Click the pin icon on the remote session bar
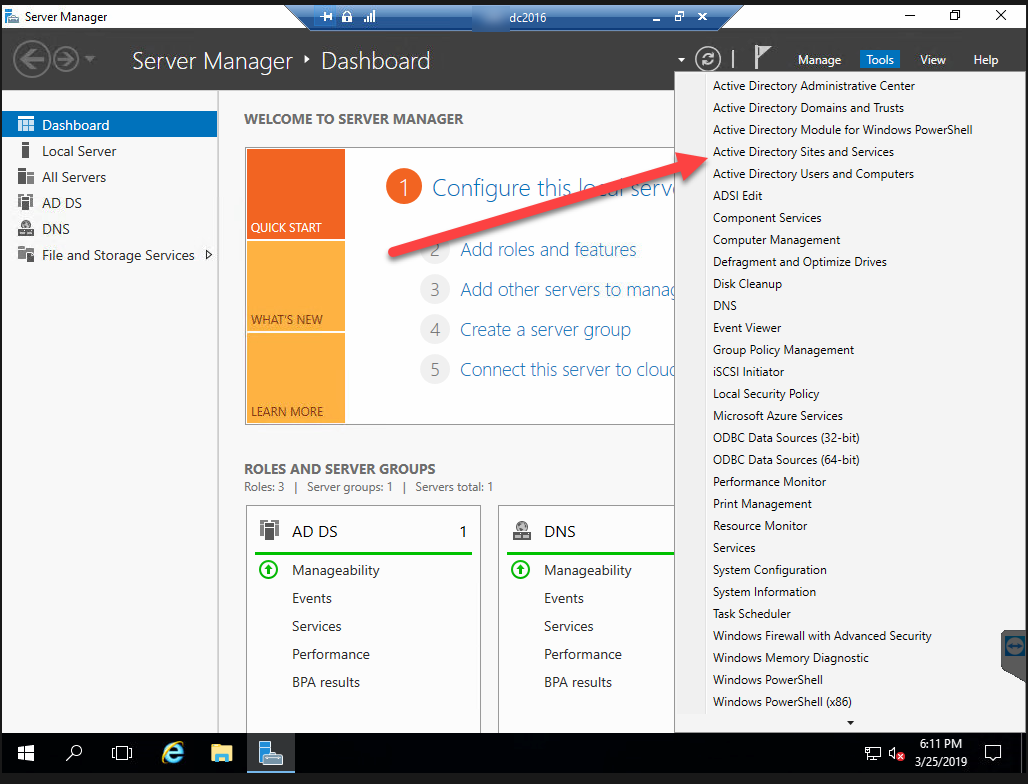Viewport: 1028px width, 784px height. pyautogui.click(x=326, y=16)
